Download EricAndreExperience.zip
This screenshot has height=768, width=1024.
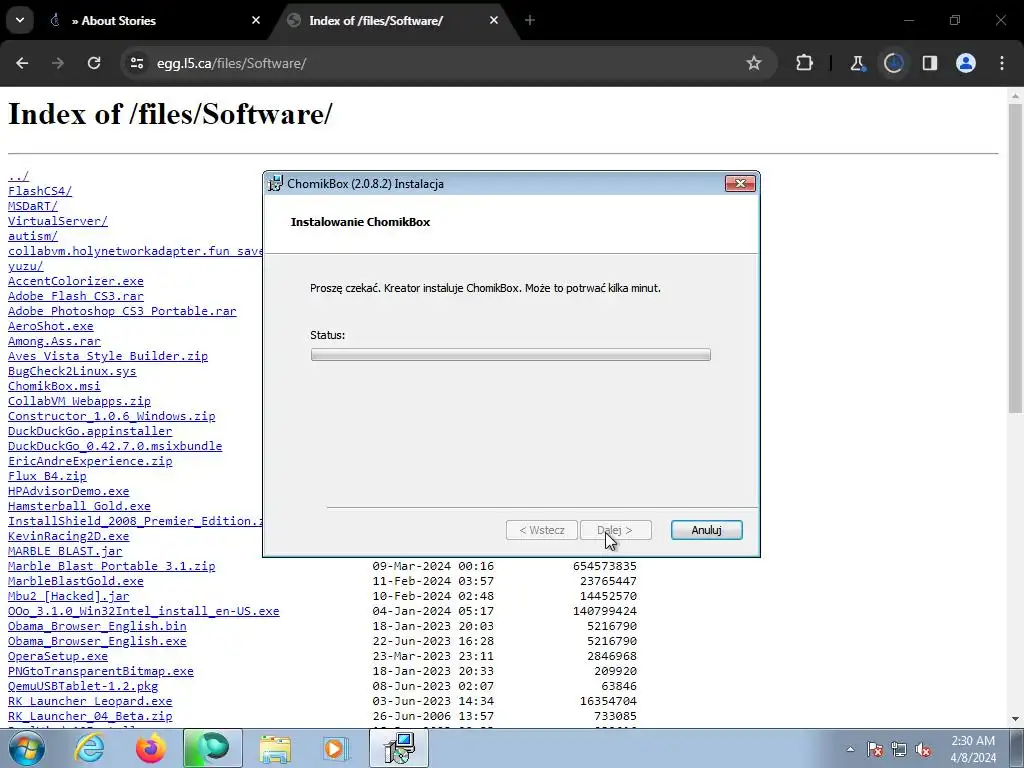(x=90, y=461)
